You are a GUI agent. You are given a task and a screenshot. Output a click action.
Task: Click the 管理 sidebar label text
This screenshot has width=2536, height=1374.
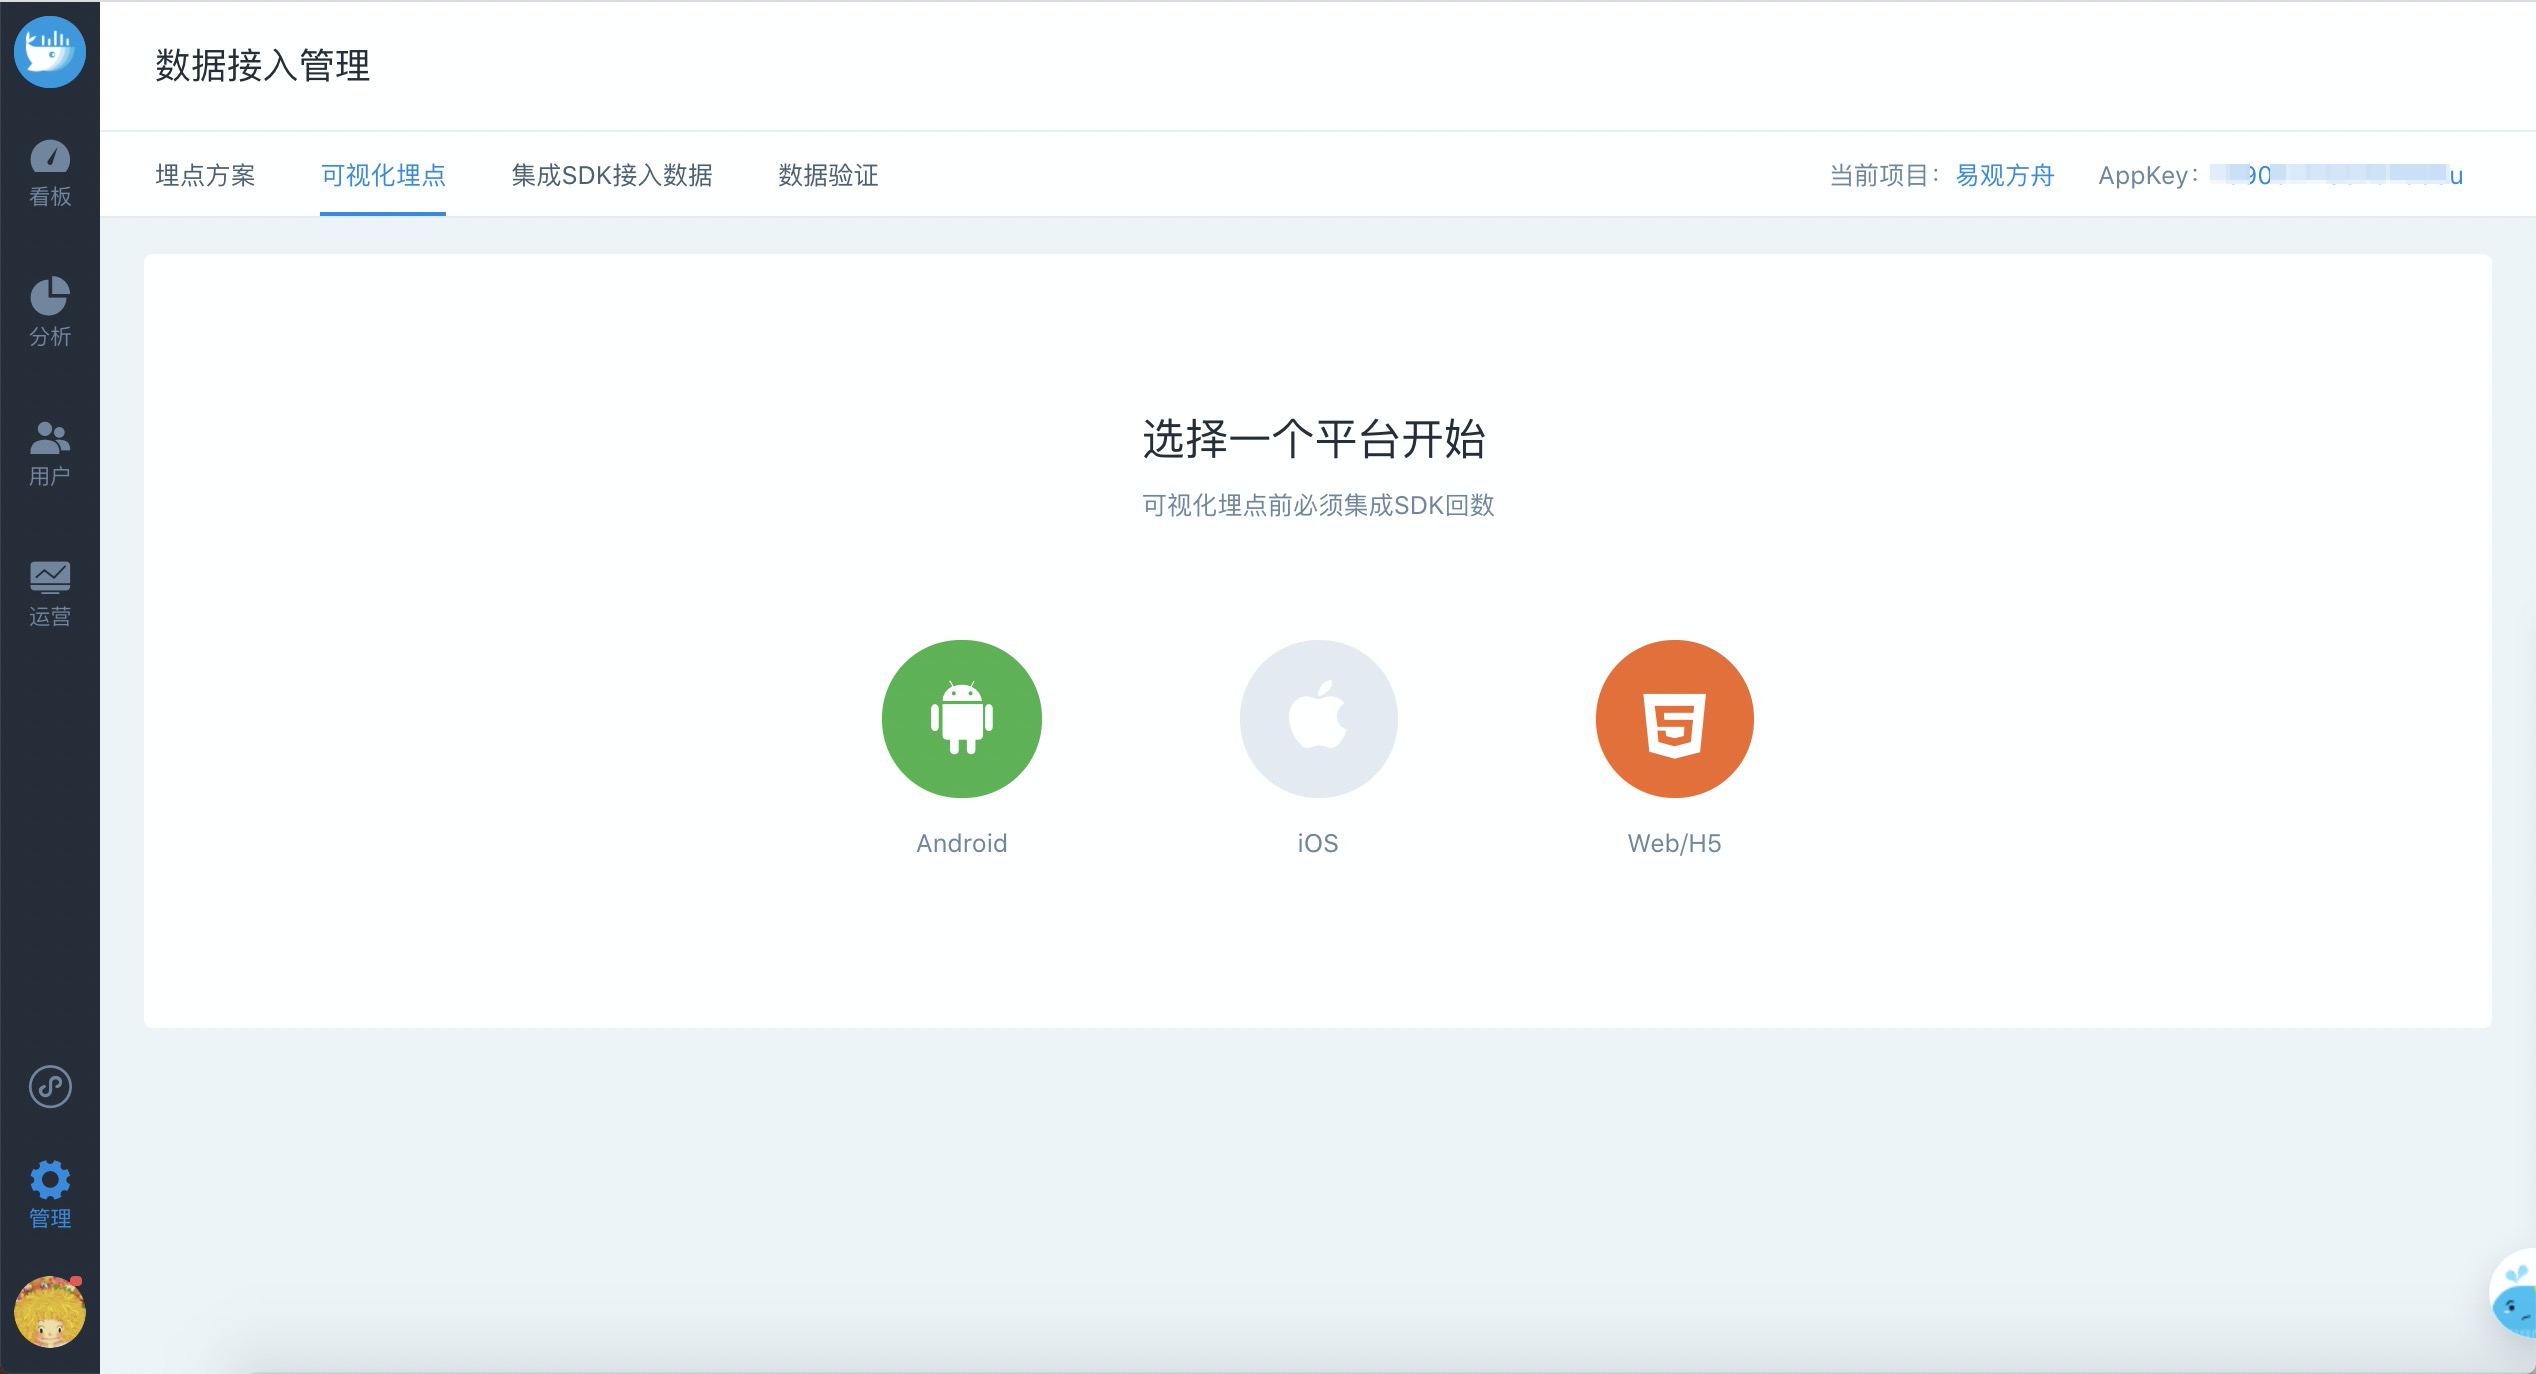point(50,1218)
